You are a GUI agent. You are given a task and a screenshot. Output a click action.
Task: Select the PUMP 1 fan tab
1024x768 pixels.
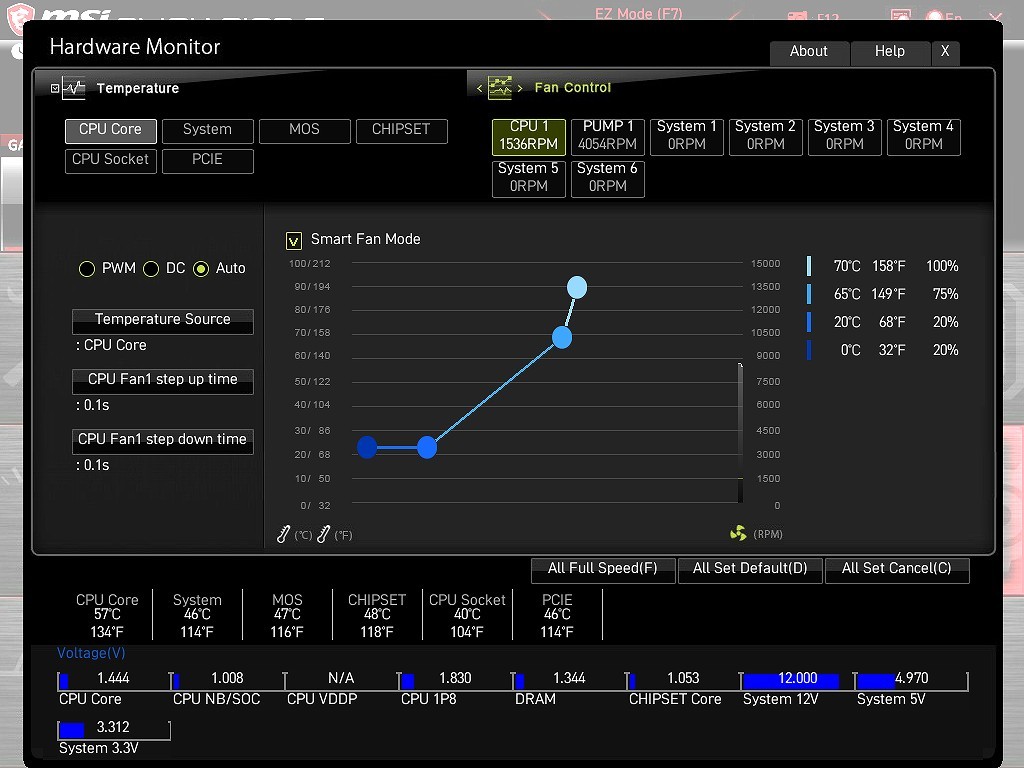pyautogui.click(x=608, y=136)
